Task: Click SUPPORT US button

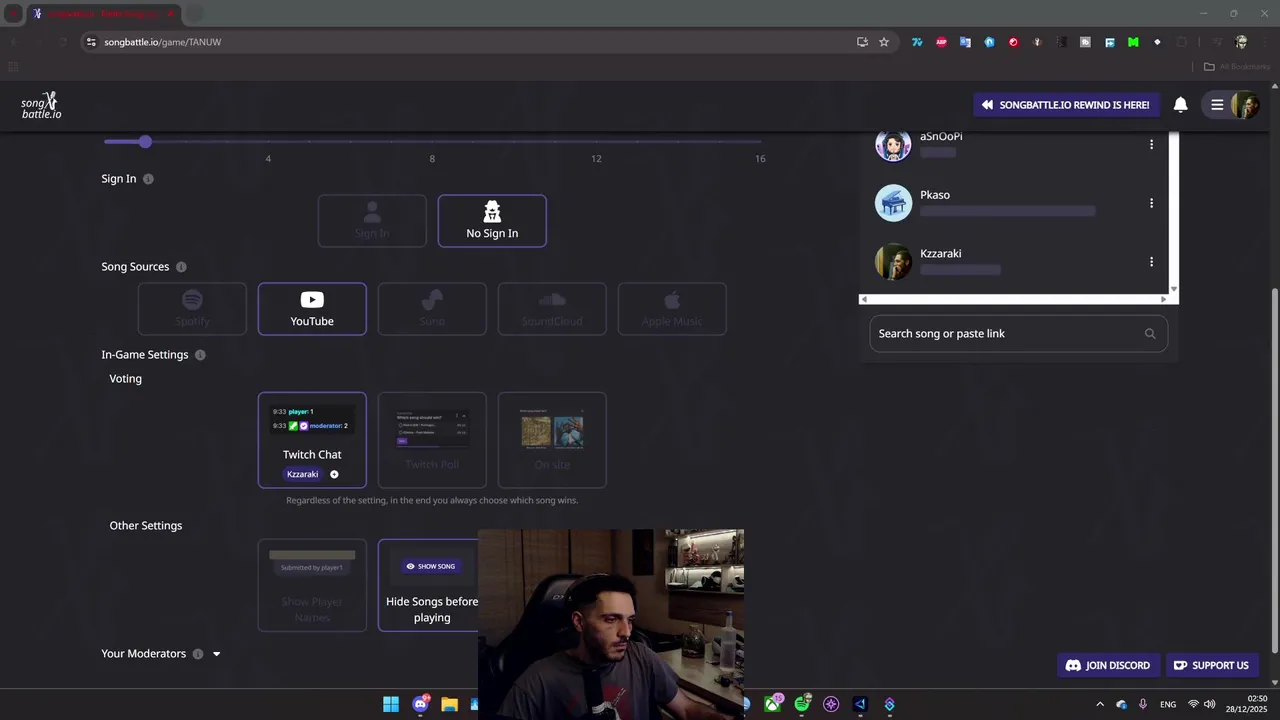Action: coord(1211,665)
